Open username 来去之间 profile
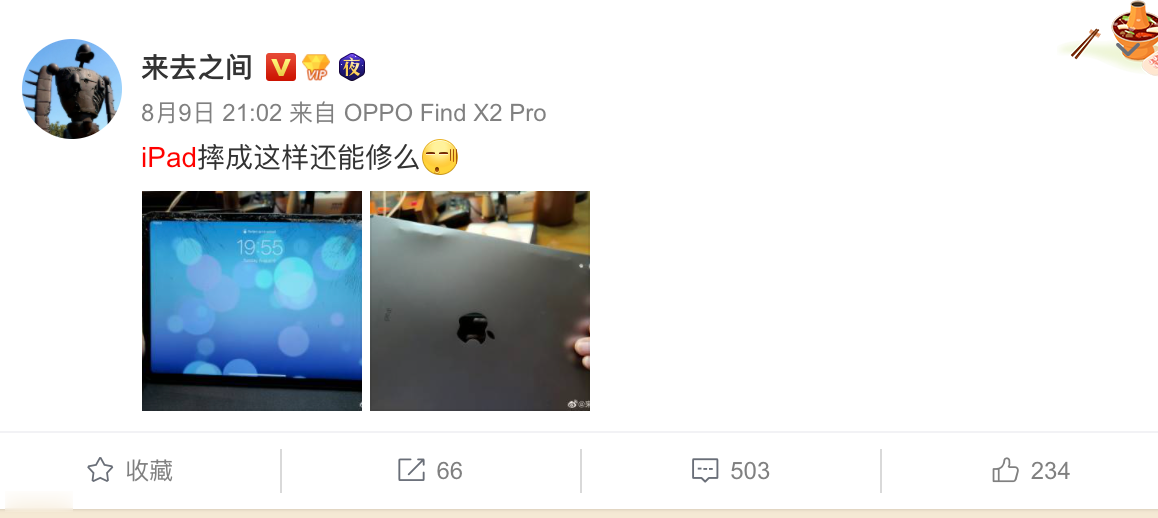Image resolution: width=1158 pixels, height=518 pixels. [196, 68]
